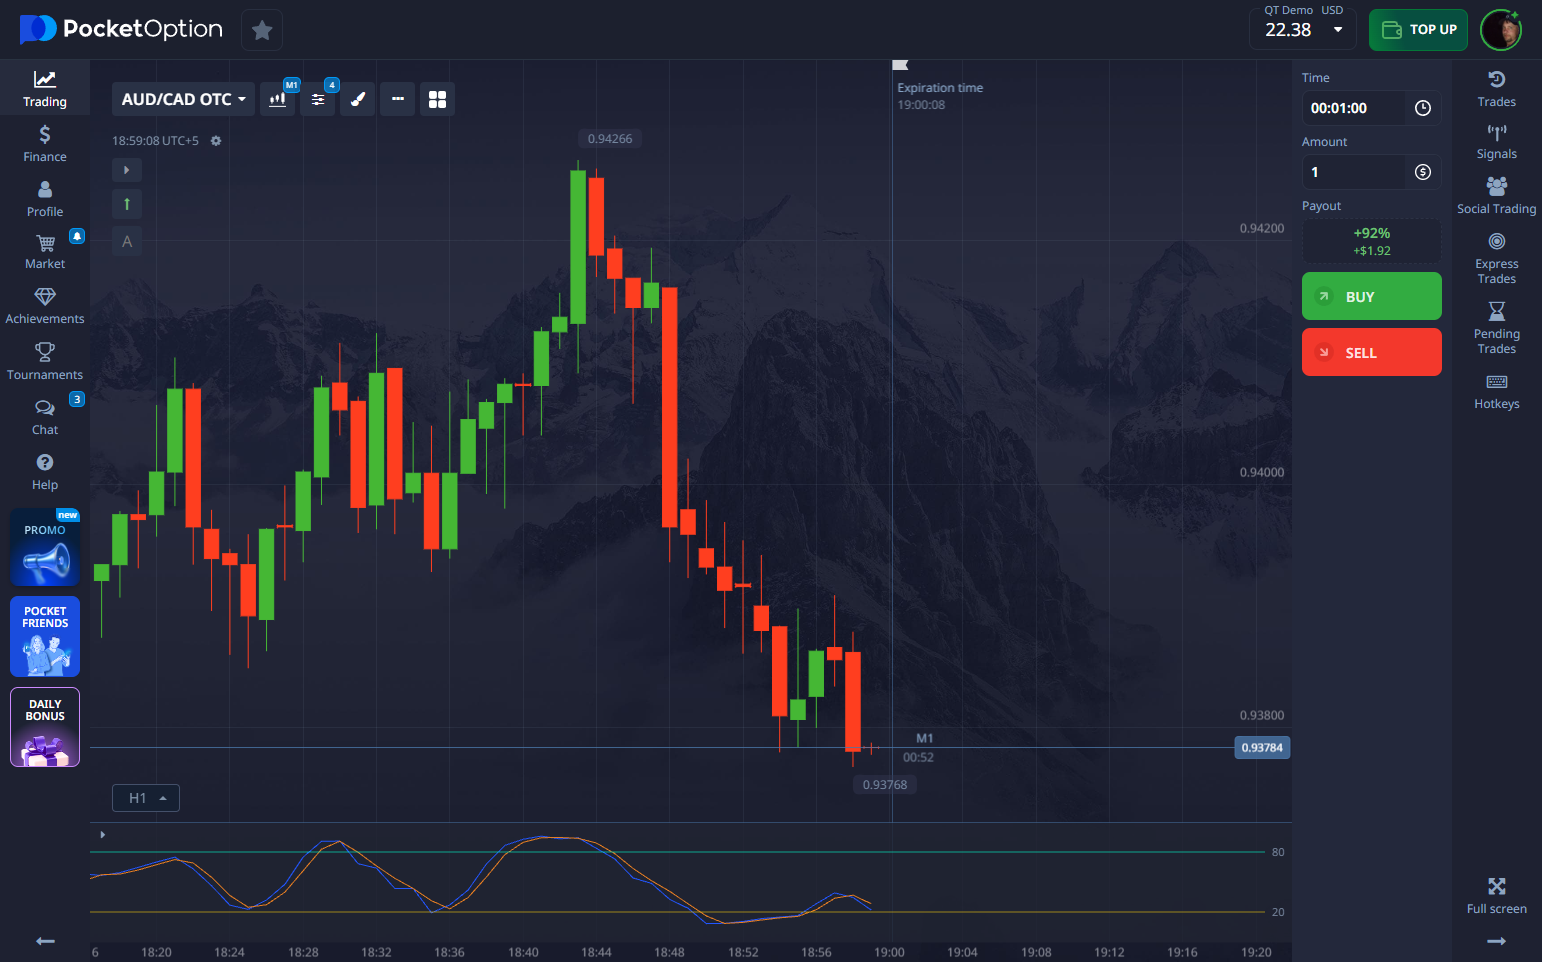Open the H1 timeframe dropdown
Image resolution: width=1542 pixels, height=962 pixels.
tap(146, 798)
